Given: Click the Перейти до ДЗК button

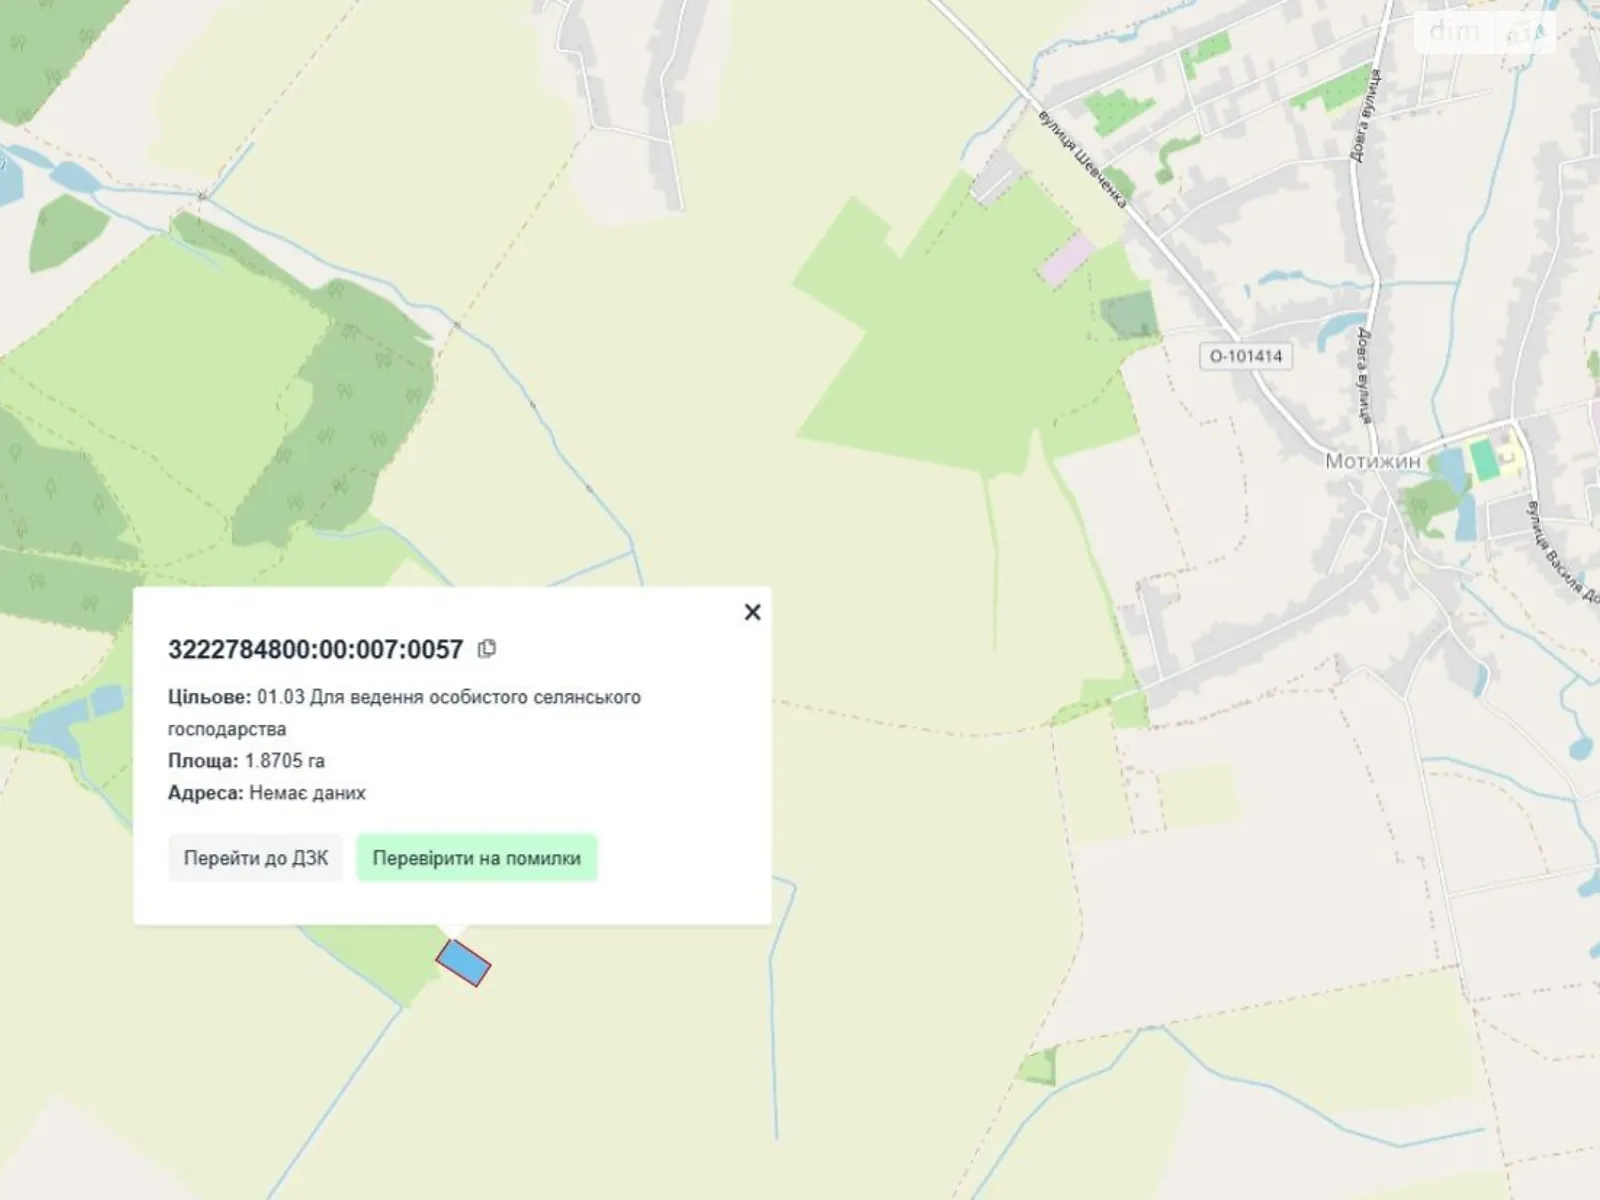Looking at the screenshot, I should pyautogui.click(x=255, y=858).
